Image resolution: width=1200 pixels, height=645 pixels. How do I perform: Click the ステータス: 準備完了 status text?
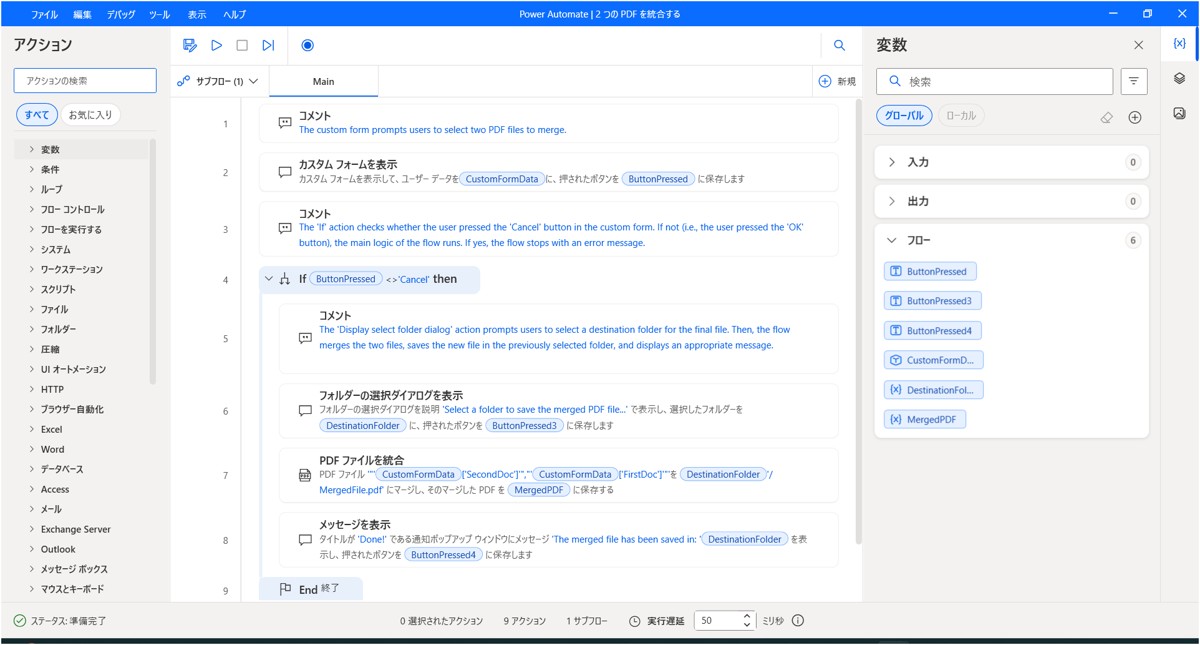click(x=68, y=621)
